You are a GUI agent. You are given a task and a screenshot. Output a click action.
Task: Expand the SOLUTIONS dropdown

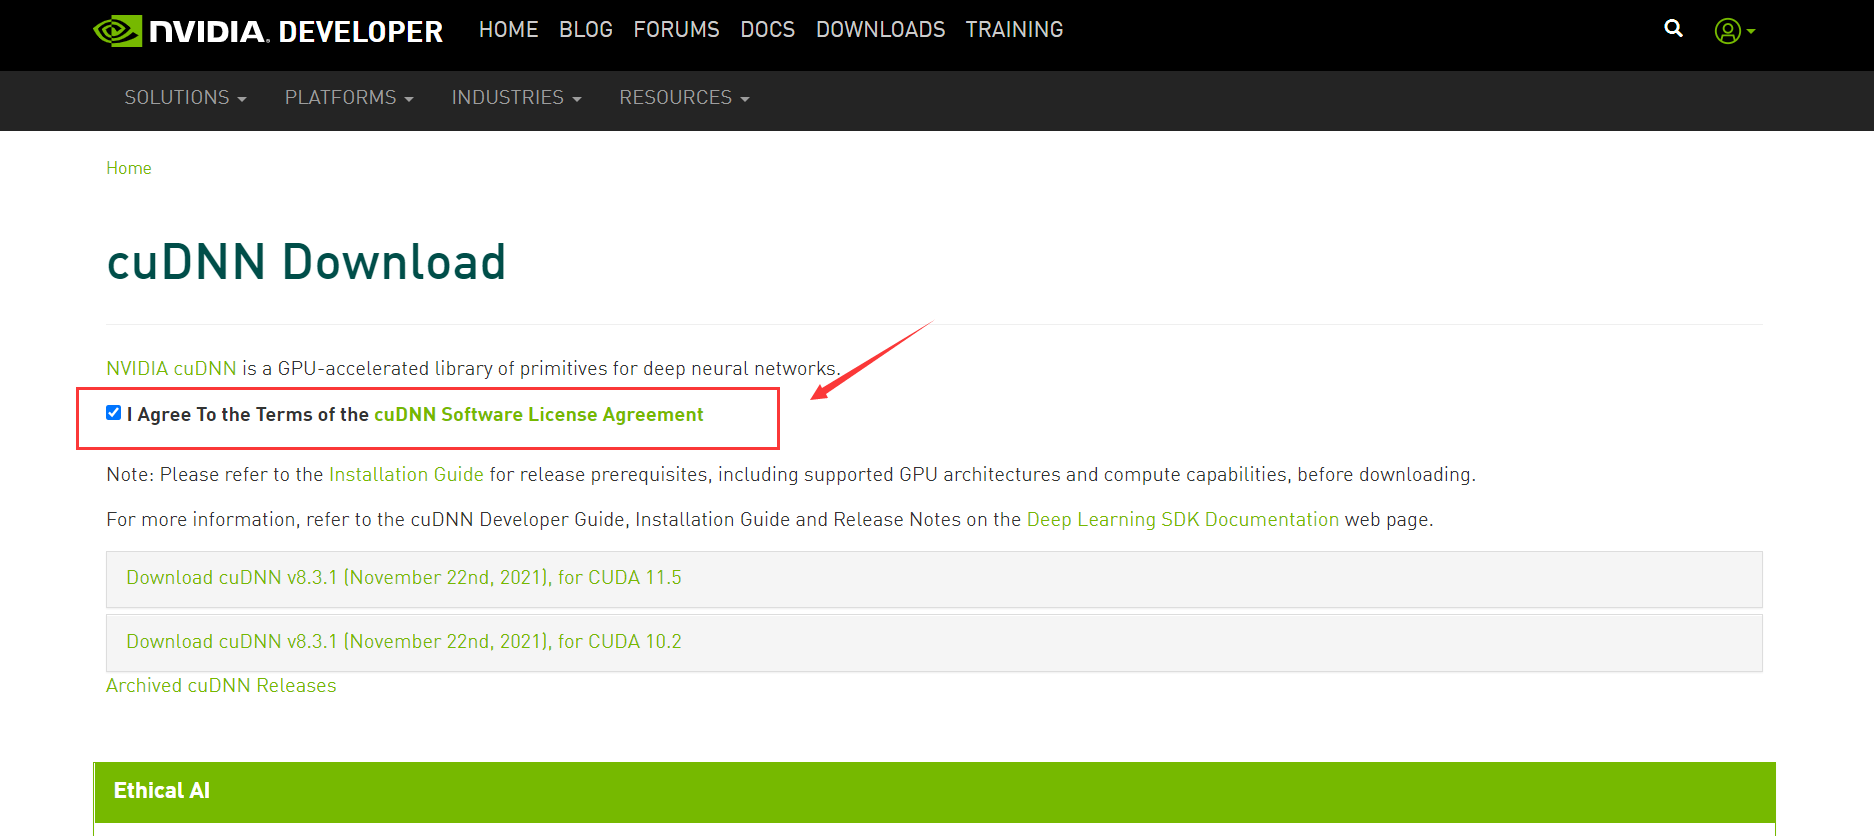[x=185, y=98]
